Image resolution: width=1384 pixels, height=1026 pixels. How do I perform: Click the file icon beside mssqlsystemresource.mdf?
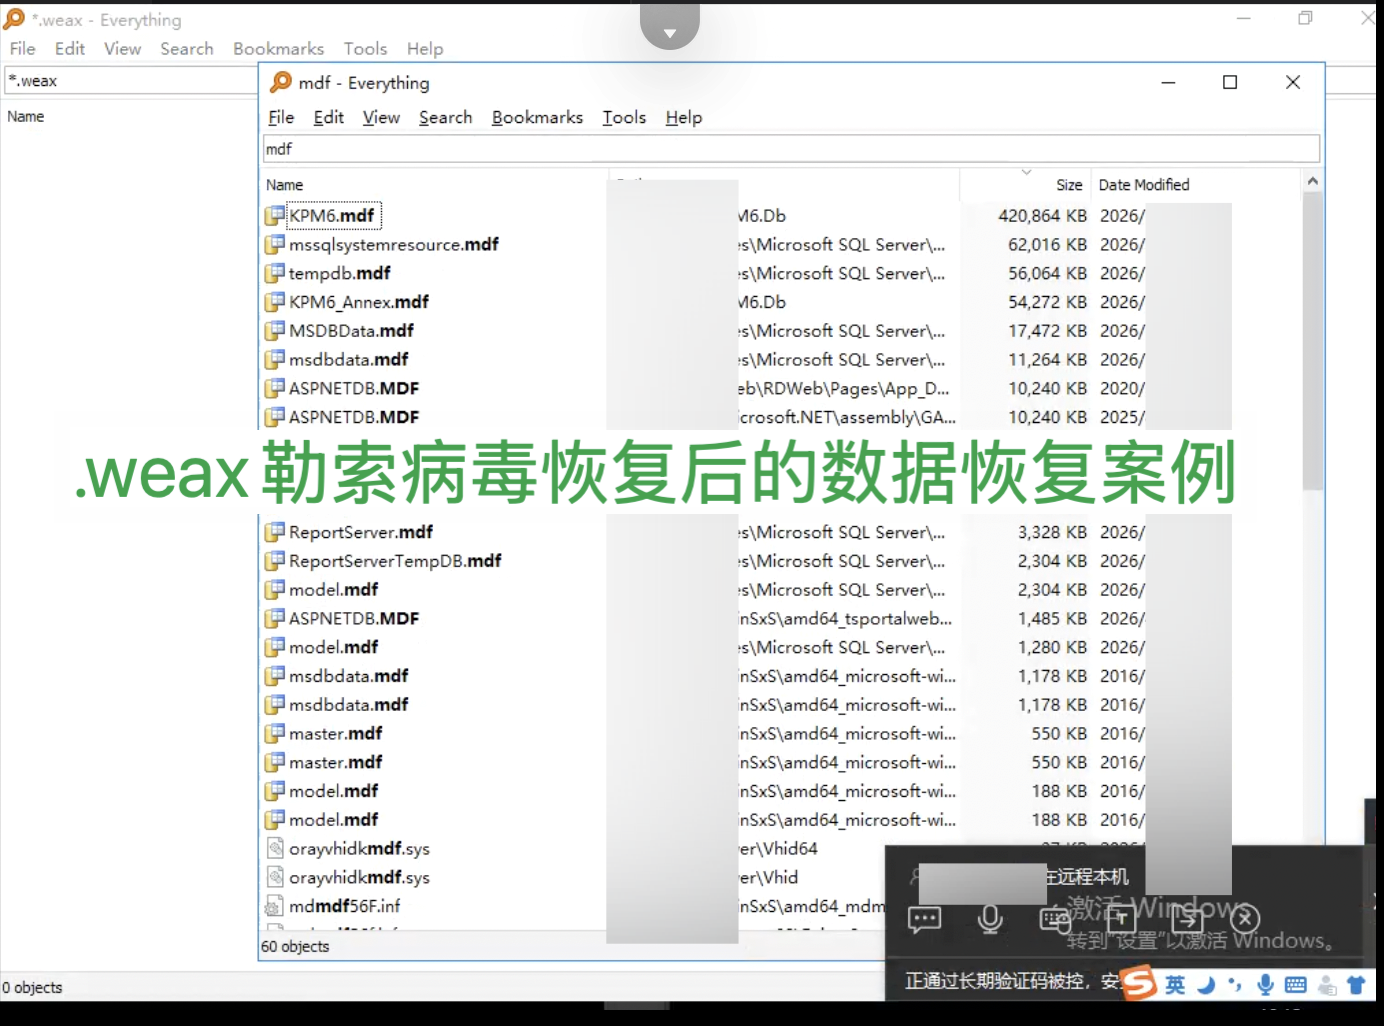275,244
